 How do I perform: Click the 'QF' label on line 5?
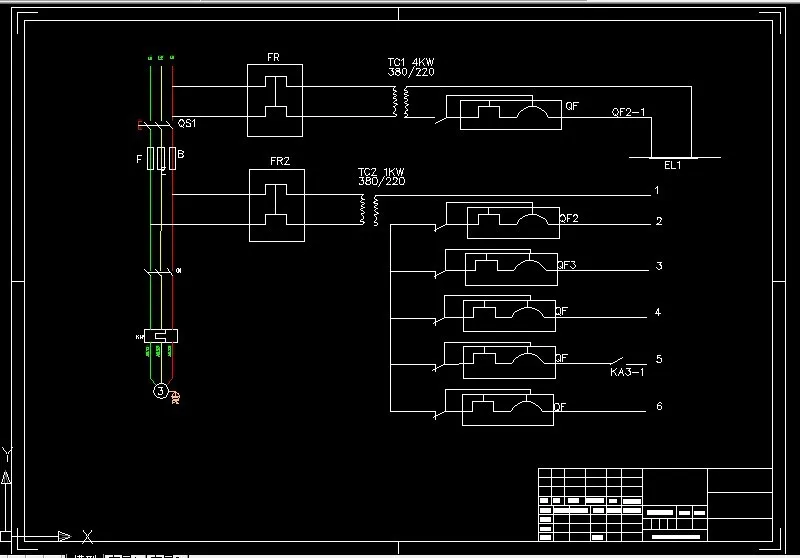pos(561,358)
